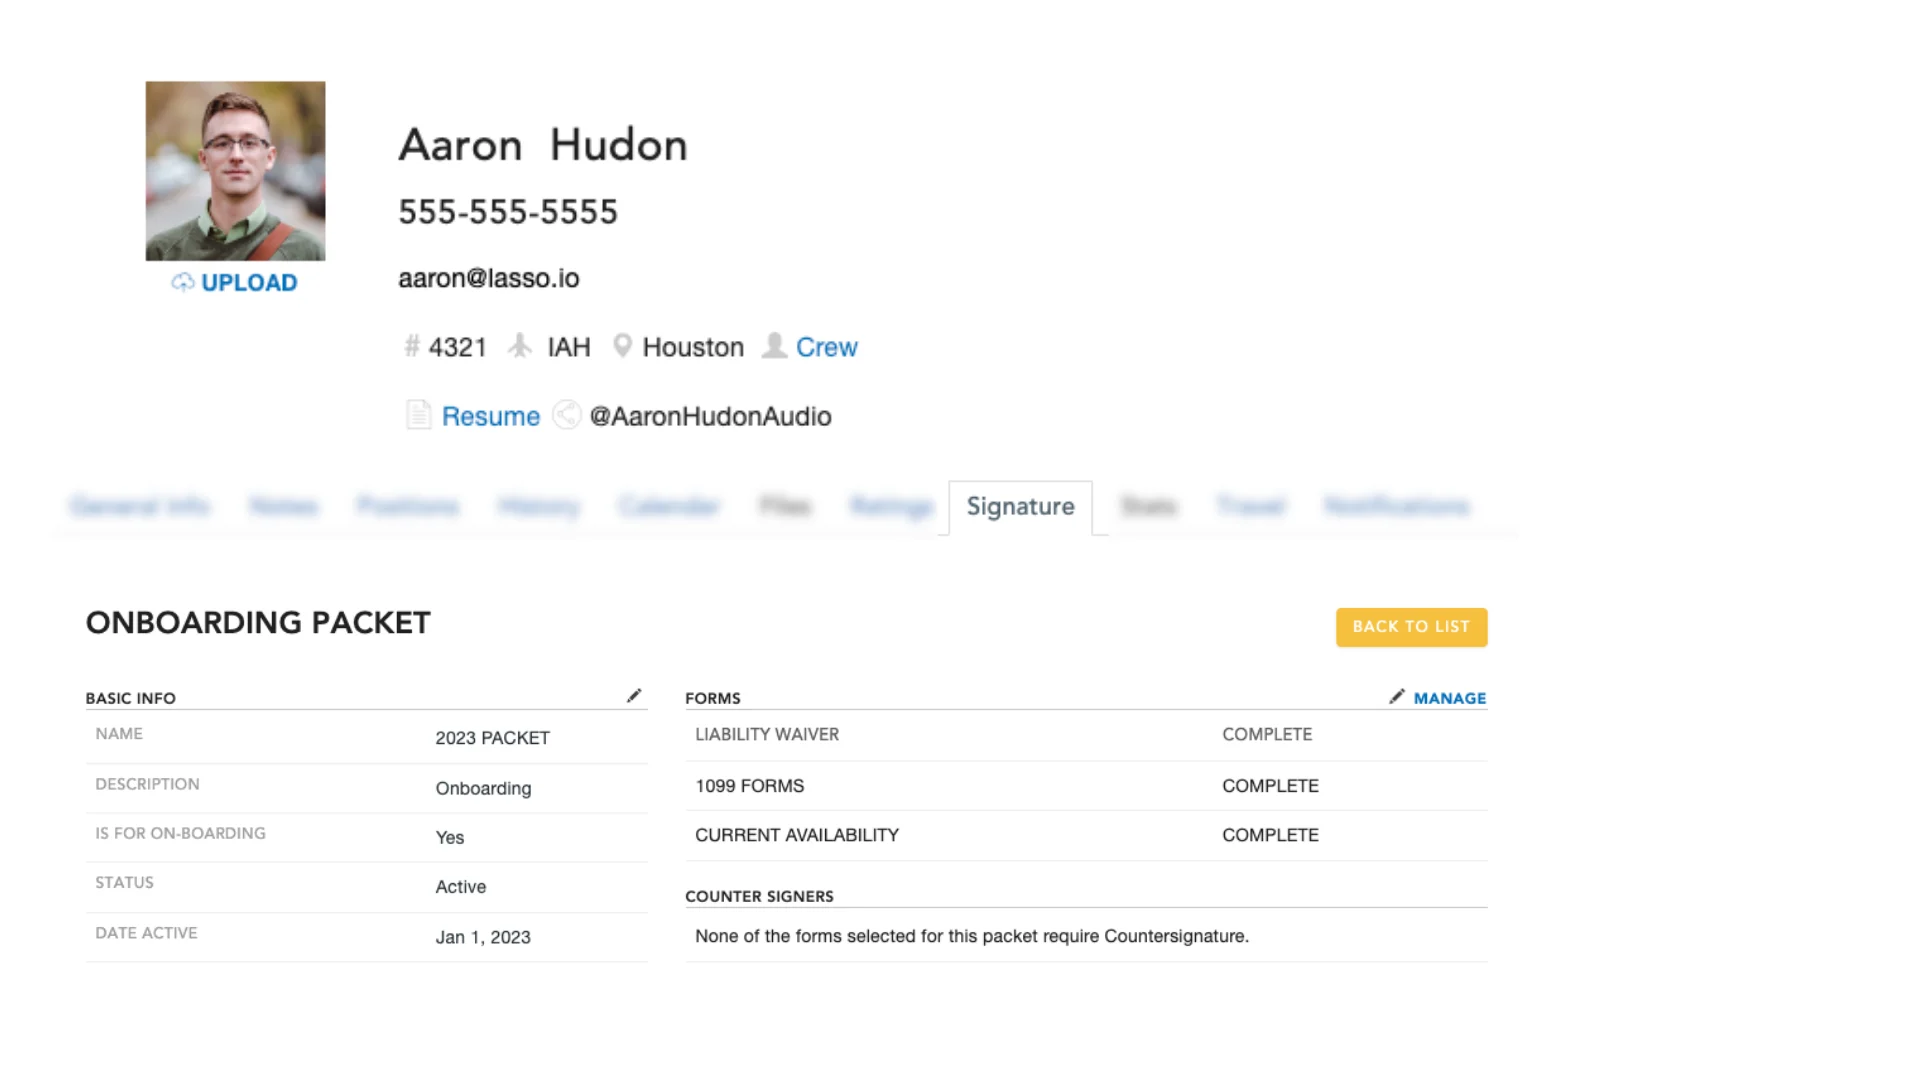Click the BACK TO LIST button
The height and width of the screenshot is (1080, 1920).
[x=1411, y=627]
